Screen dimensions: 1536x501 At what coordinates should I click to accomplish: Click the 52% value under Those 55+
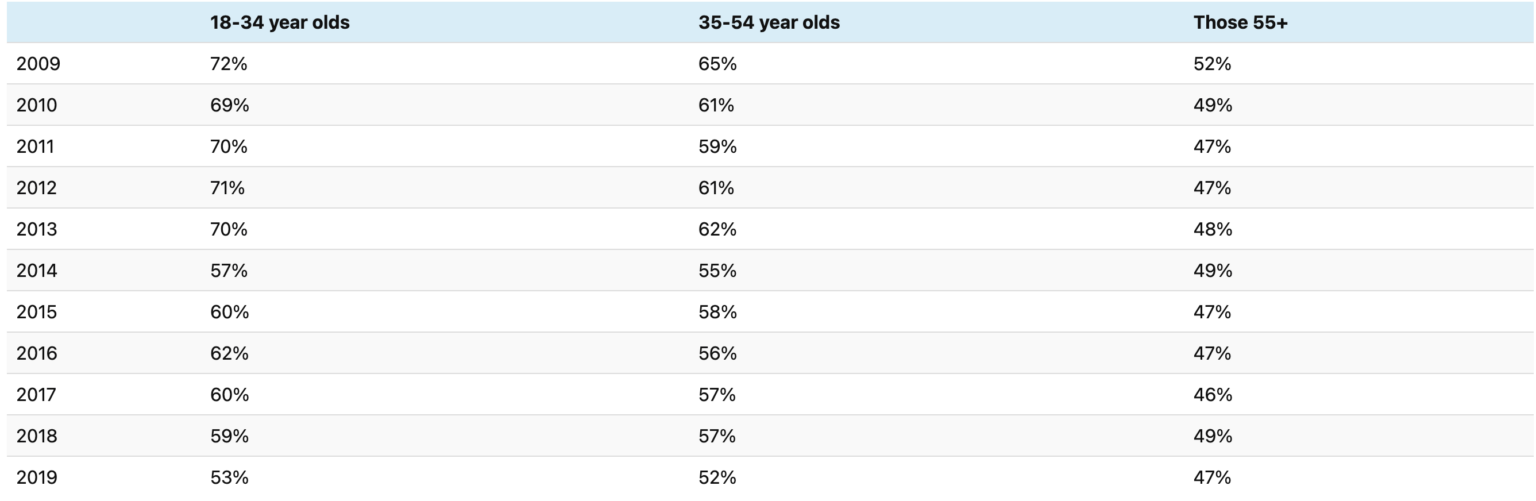pos(1212,64)
